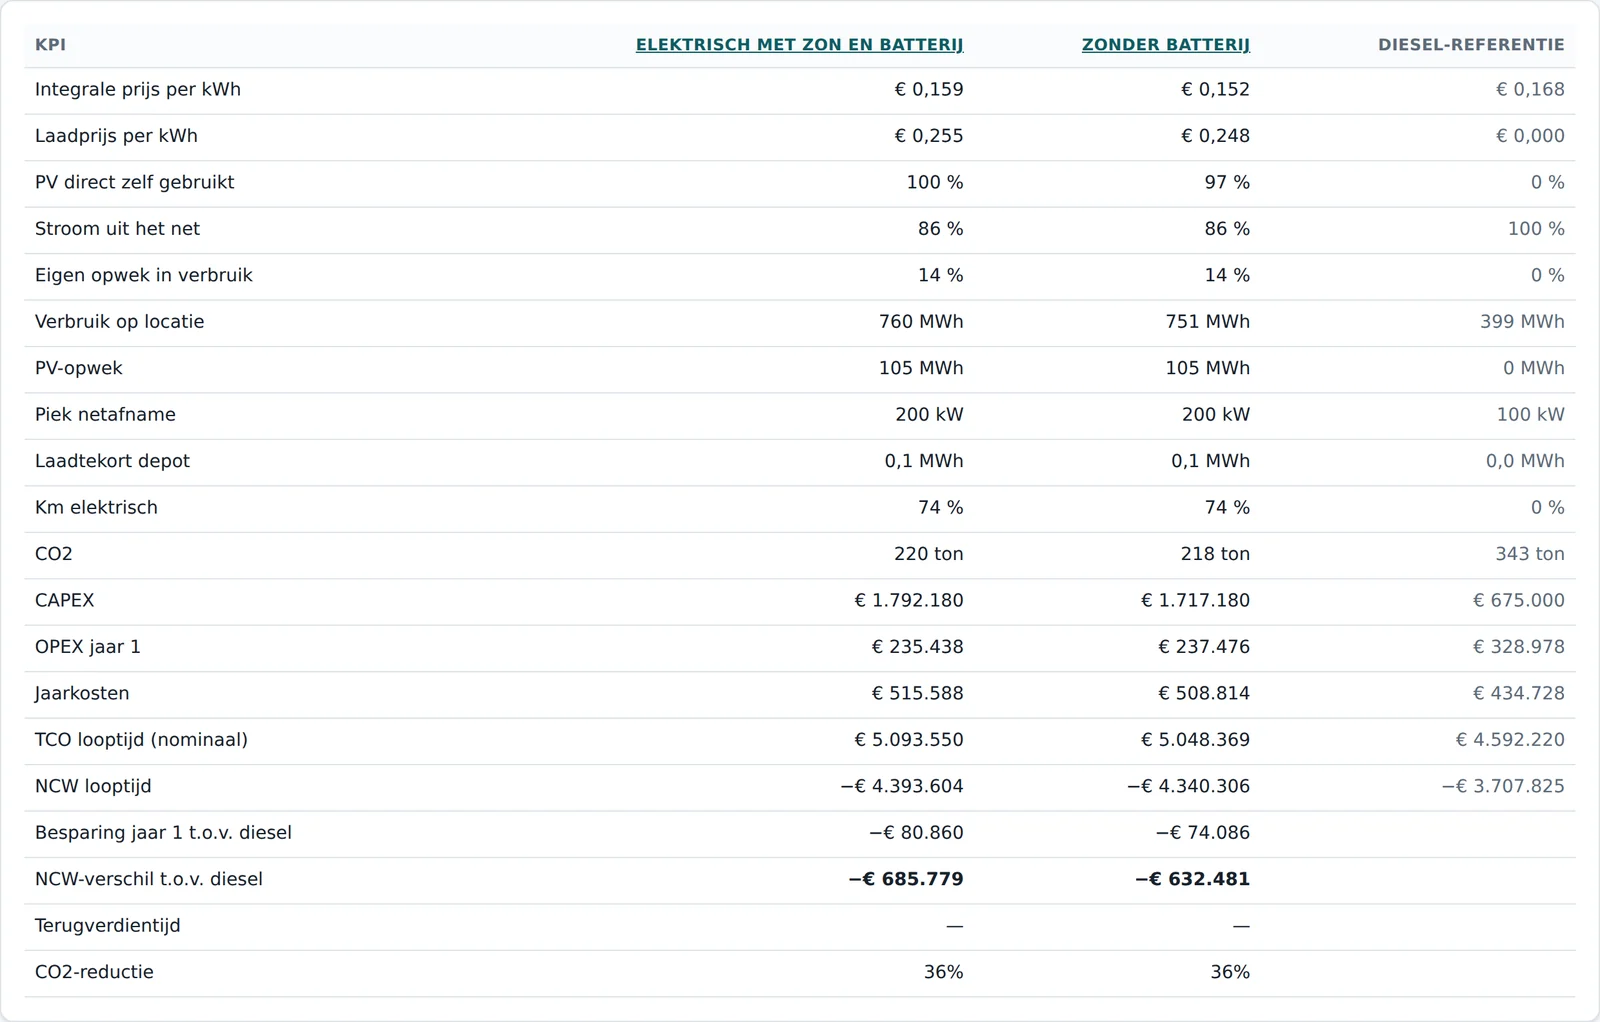Screen dimensions: 1600x1022
Task: Click the TCO value '€ 5.093.550'
Action: 909,740
